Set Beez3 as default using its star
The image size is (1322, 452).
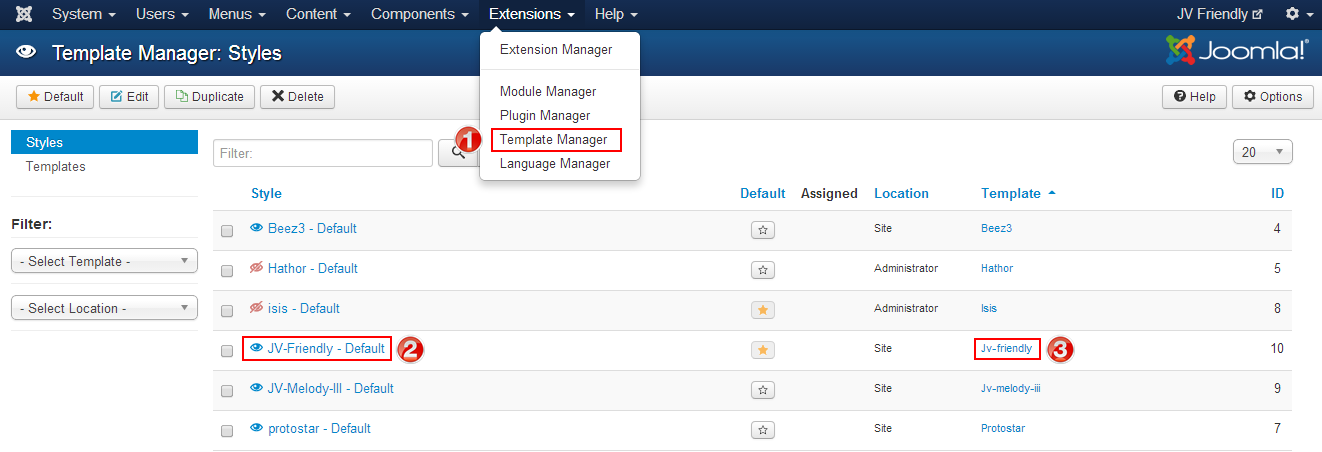[x=763, y=230]
